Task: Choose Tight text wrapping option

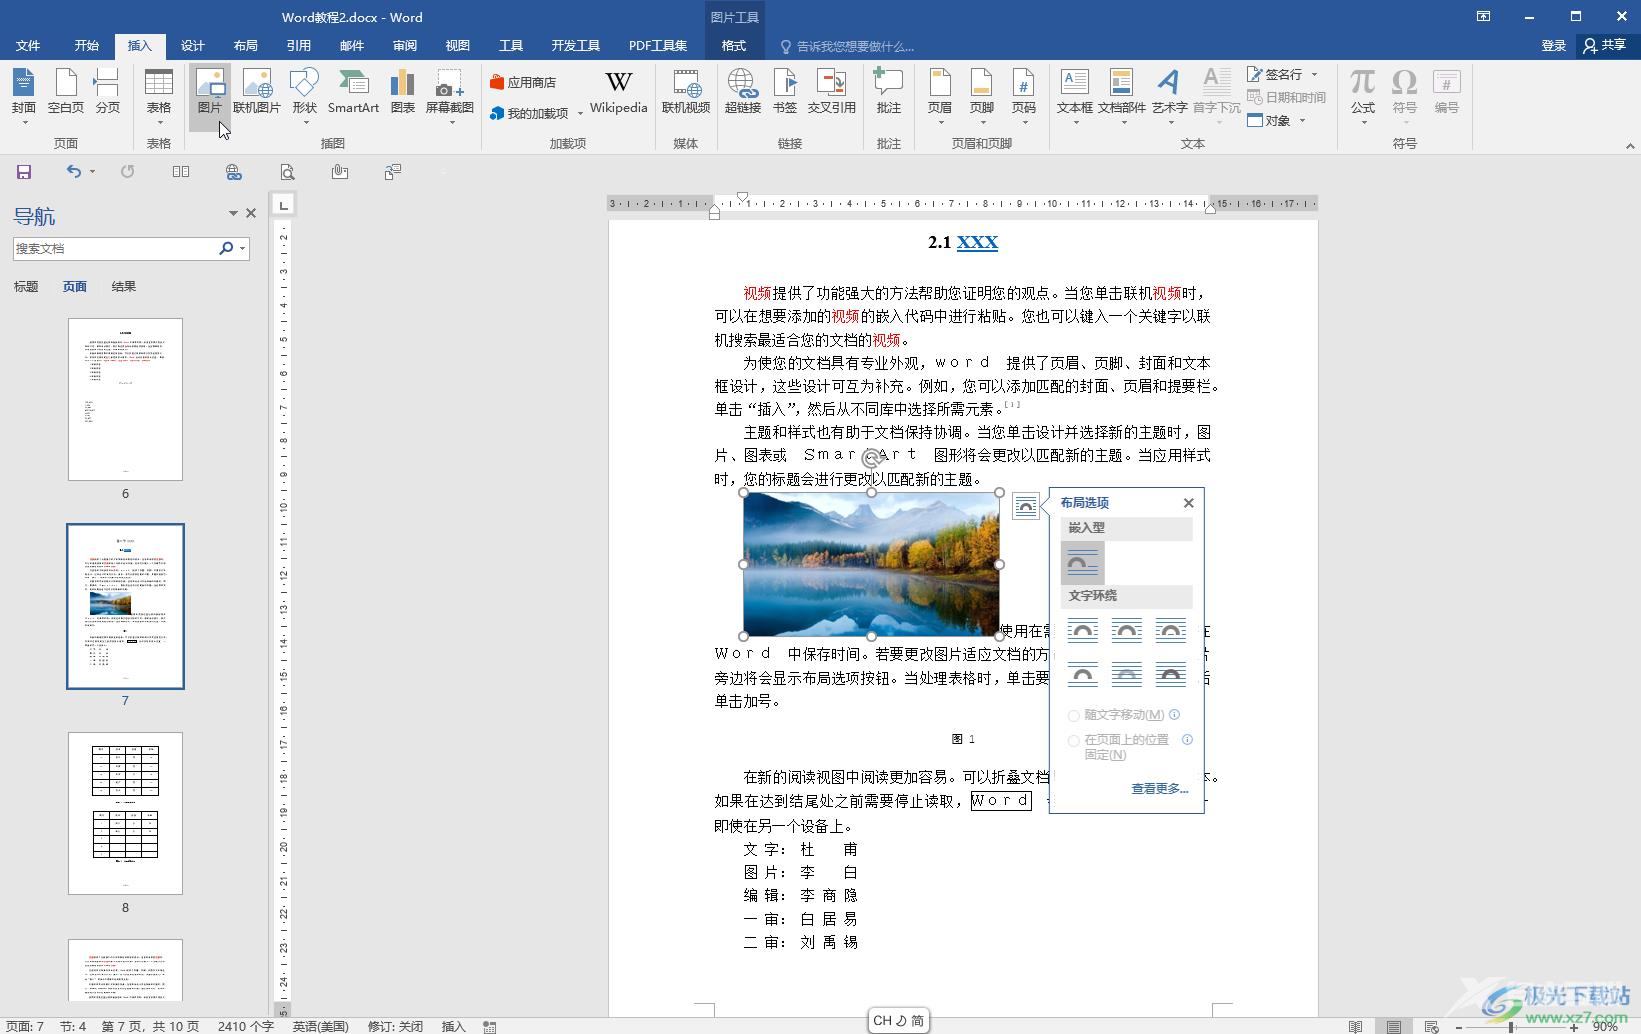Action: tap(1126, 630)
